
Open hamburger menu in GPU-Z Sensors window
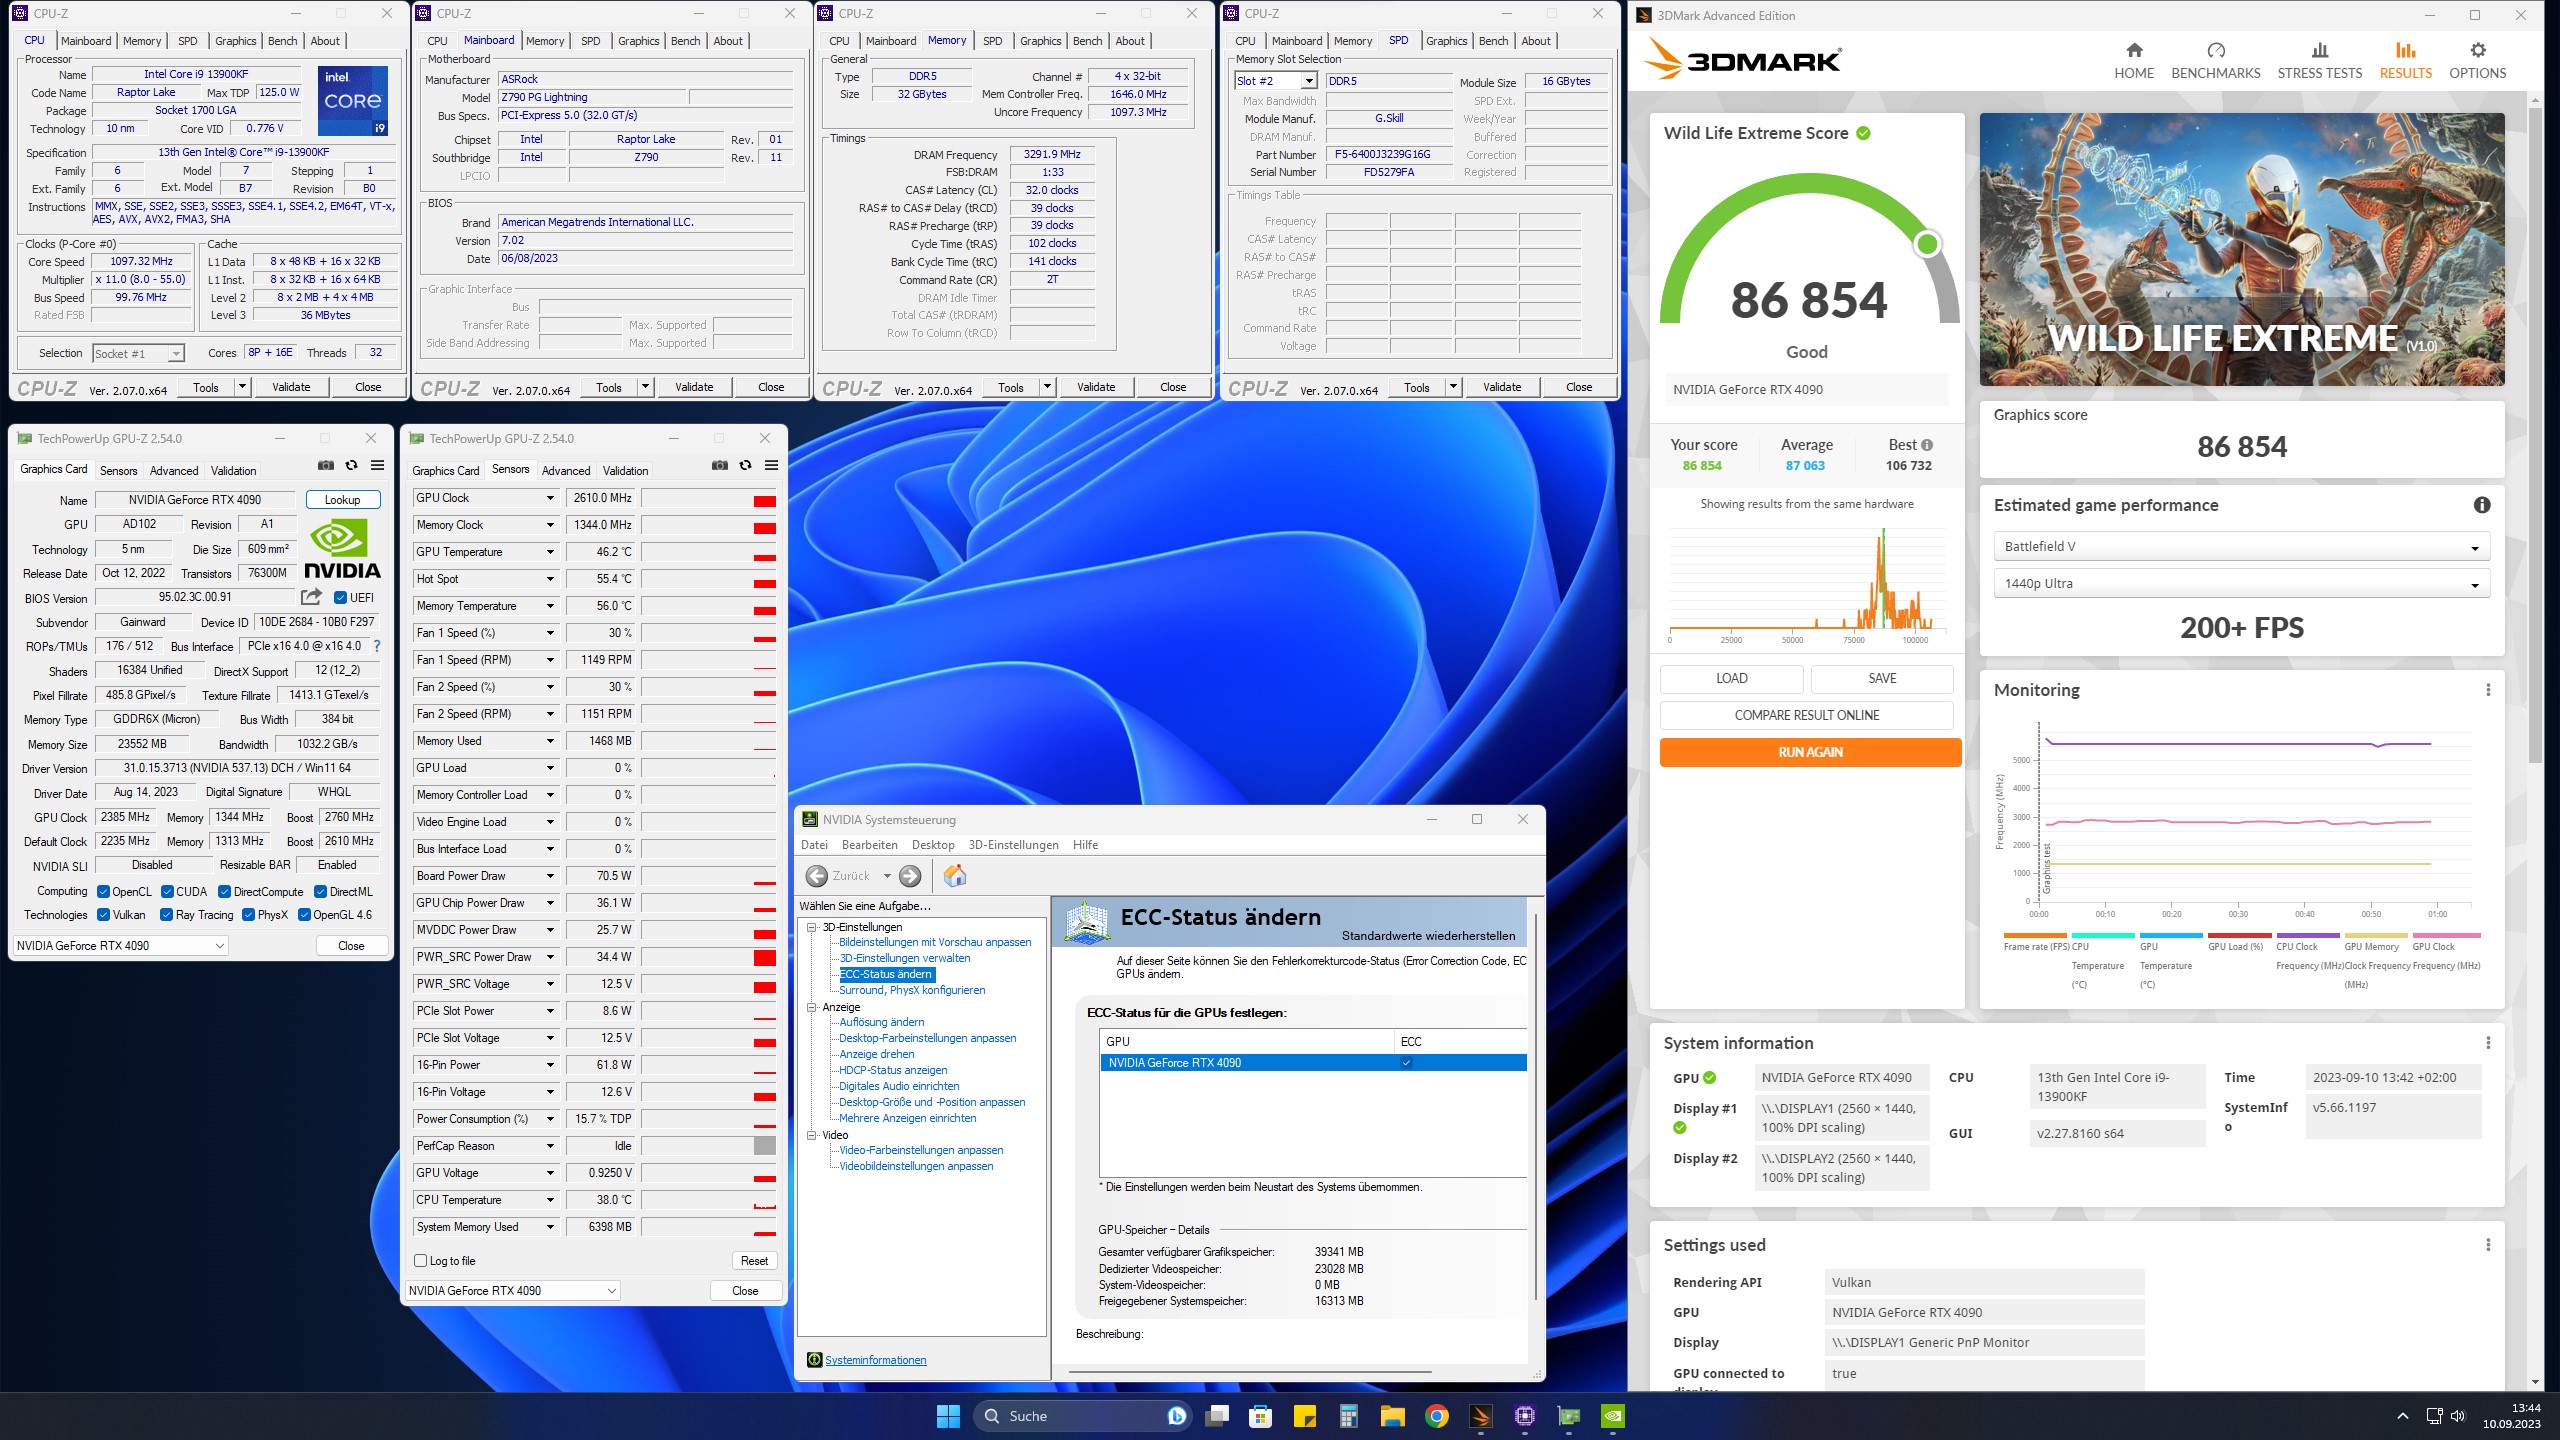(771, 465)
